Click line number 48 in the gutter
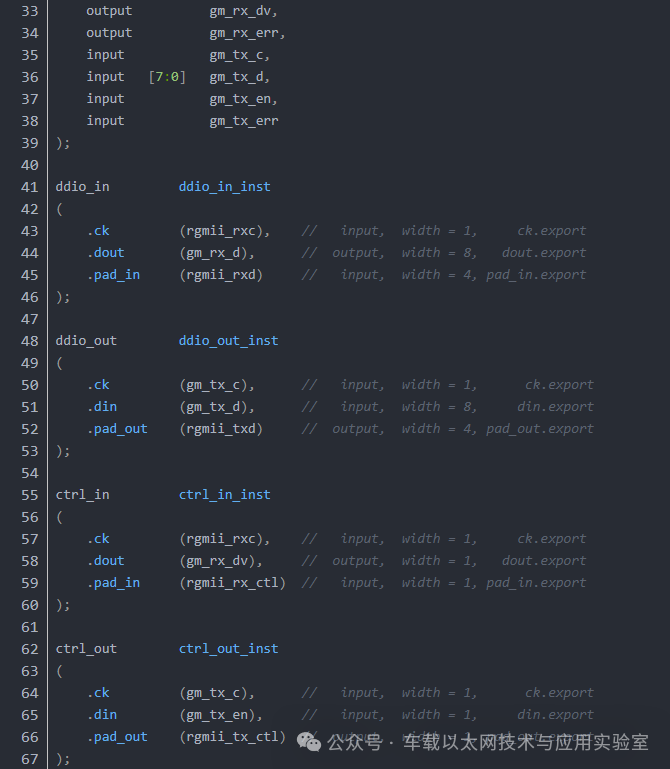Viewport: 670px width, 769px height. point(29,341)
